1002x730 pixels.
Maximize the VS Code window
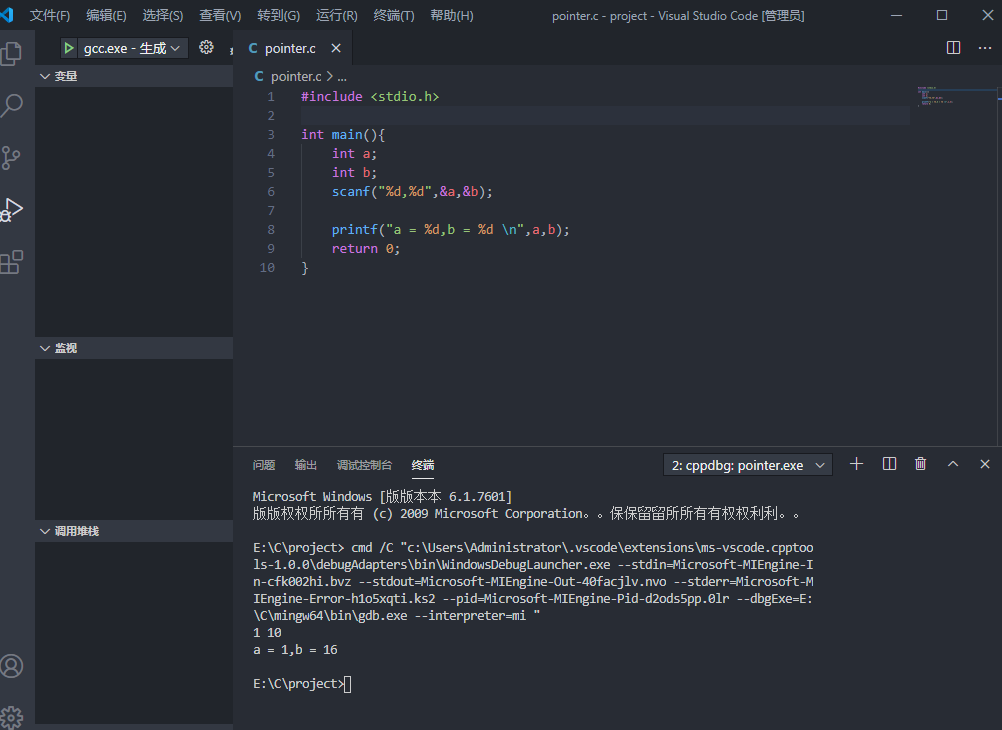[x=942, y=15]
